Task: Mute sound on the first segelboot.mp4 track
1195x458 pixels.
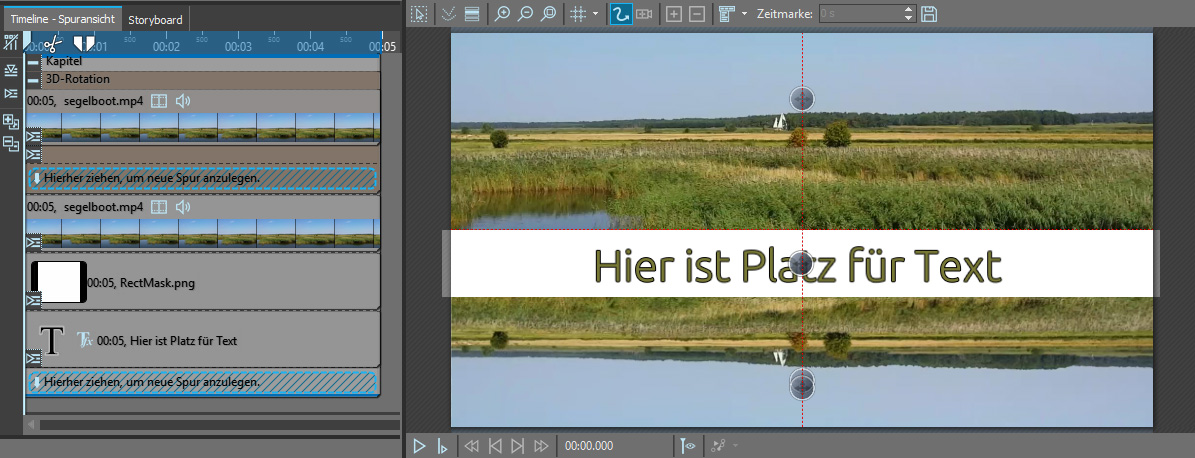Action: [x=183, y=101]
